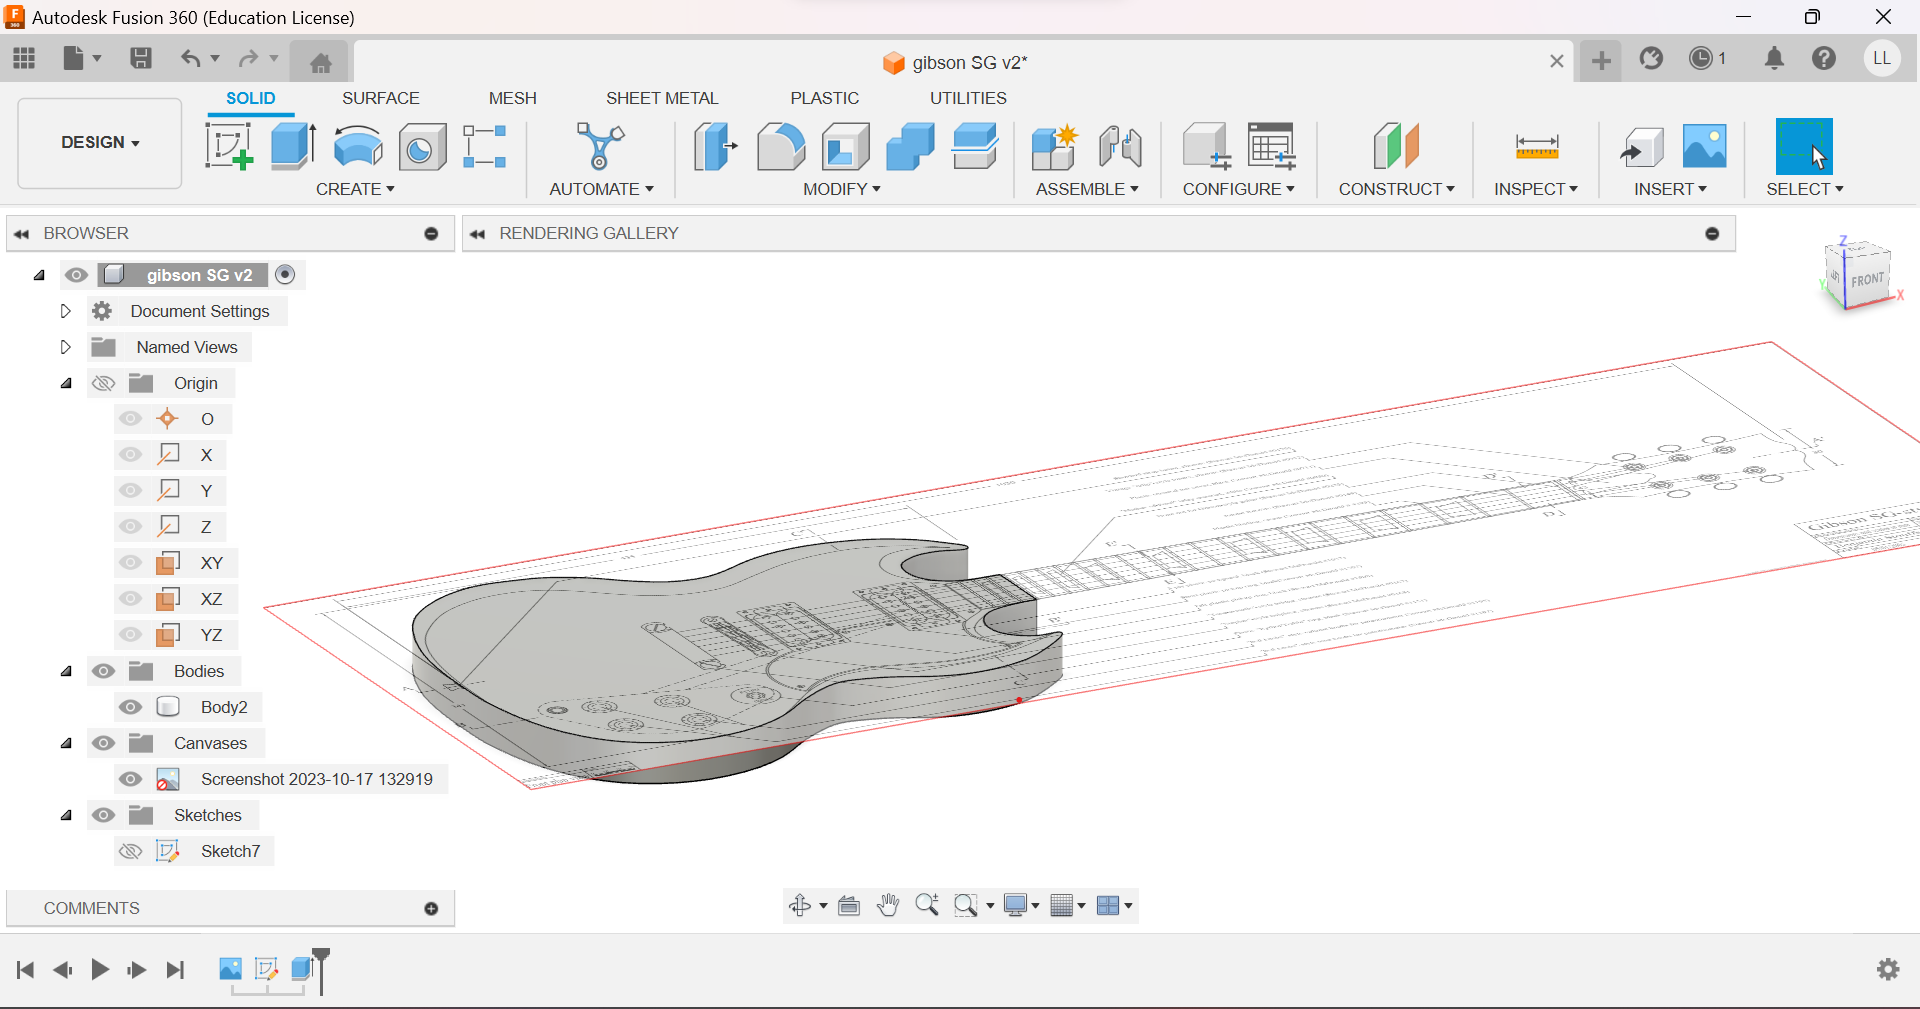
Task: Select the Configure Model icon
Action: pyautogui.click(x=1206, y=146)
